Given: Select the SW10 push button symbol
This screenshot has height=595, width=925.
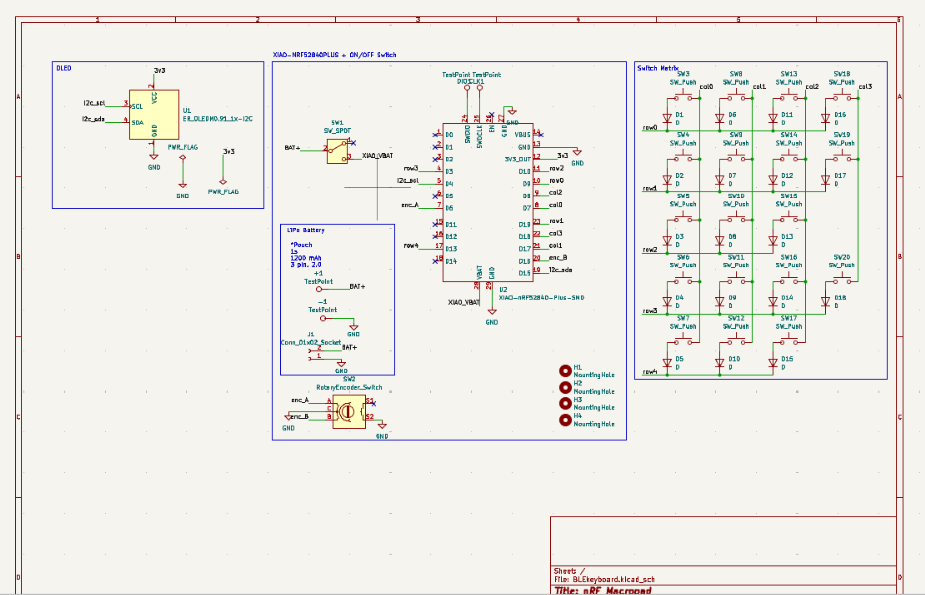Looking at the screenshot, I should pyautogui.click(x=736, y=218).
